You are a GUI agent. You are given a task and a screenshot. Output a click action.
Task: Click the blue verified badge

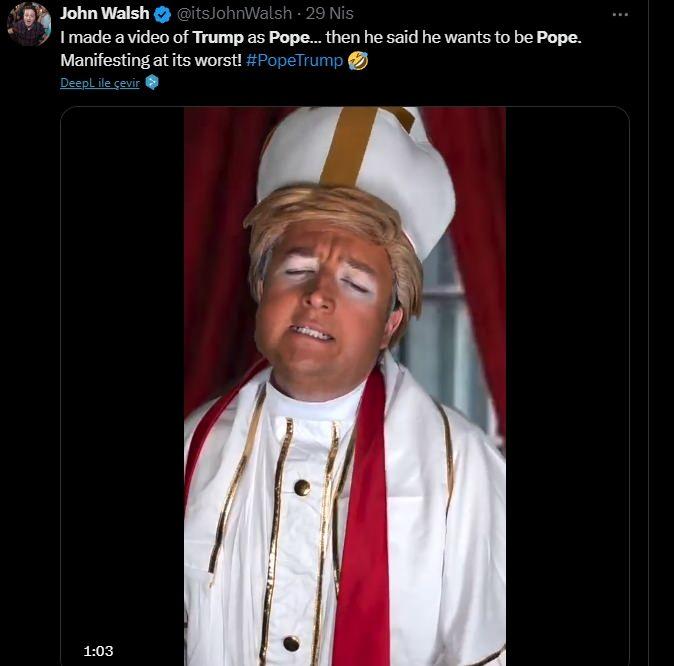[x=162, y=14]
